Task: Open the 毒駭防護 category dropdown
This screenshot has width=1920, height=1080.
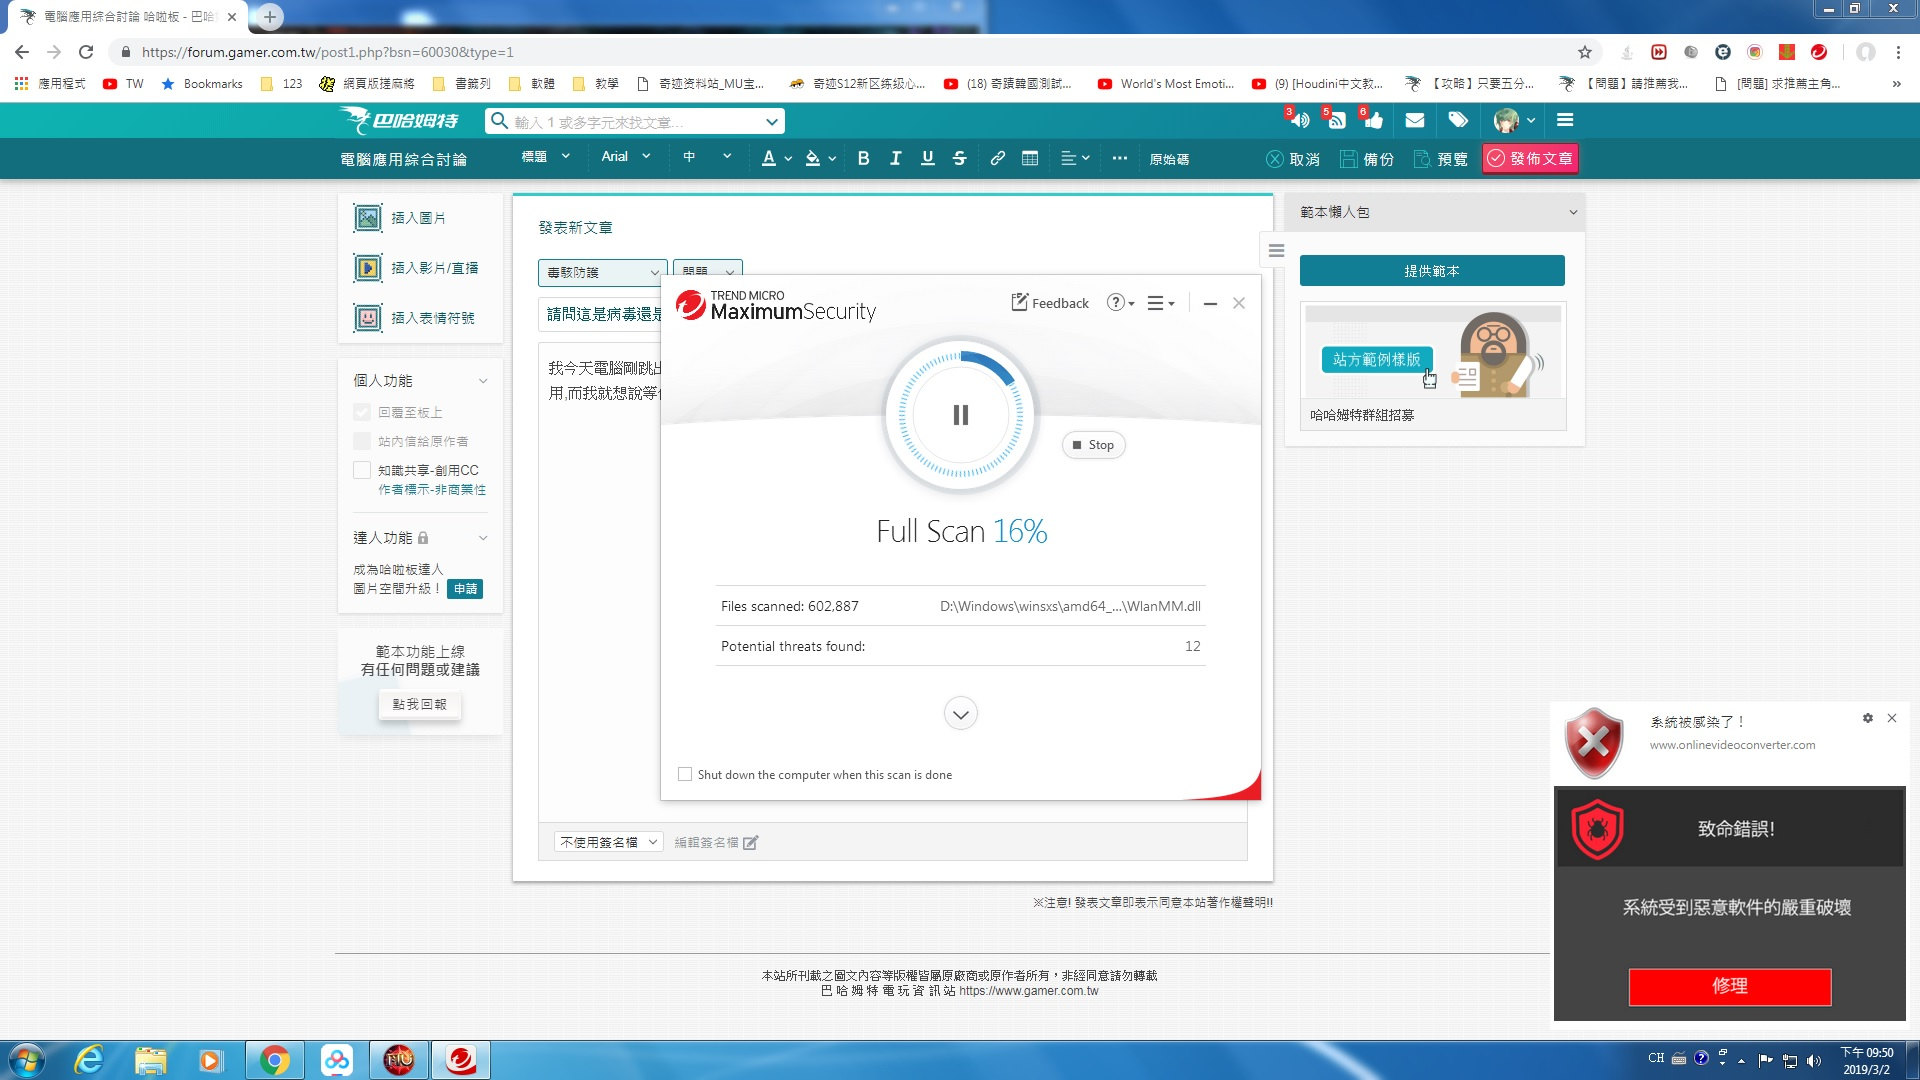Action: pos(602,272)
